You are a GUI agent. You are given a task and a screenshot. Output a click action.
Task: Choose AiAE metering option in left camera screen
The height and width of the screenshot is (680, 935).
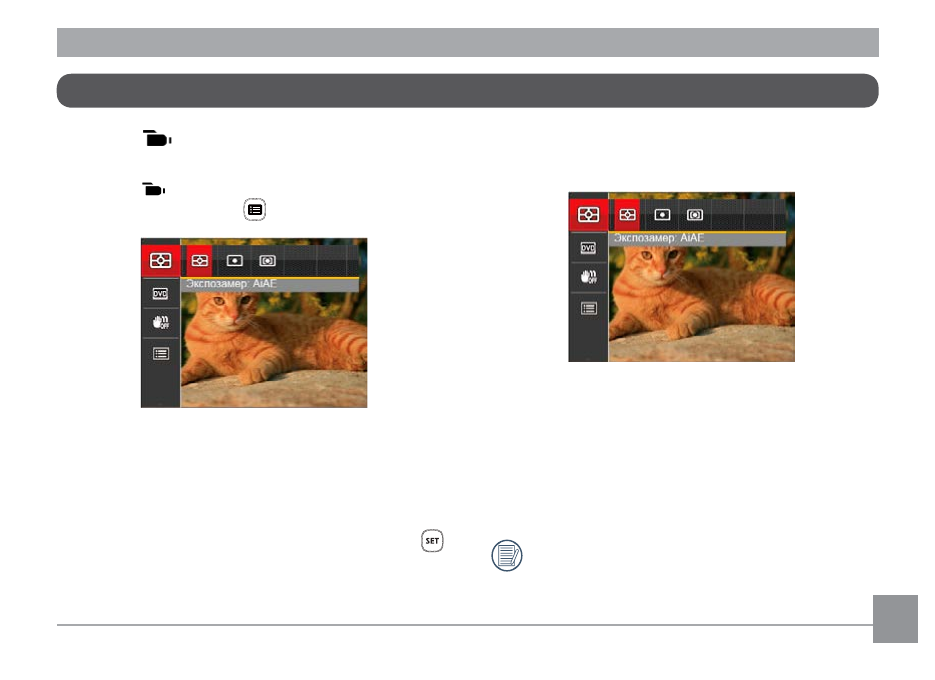point(199,261)
